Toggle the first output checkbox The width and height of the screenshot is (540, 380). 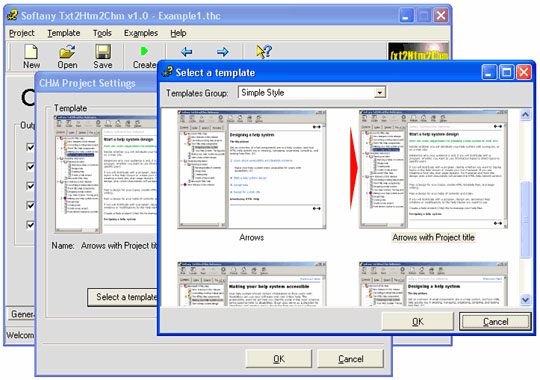(x=30, y=147)
